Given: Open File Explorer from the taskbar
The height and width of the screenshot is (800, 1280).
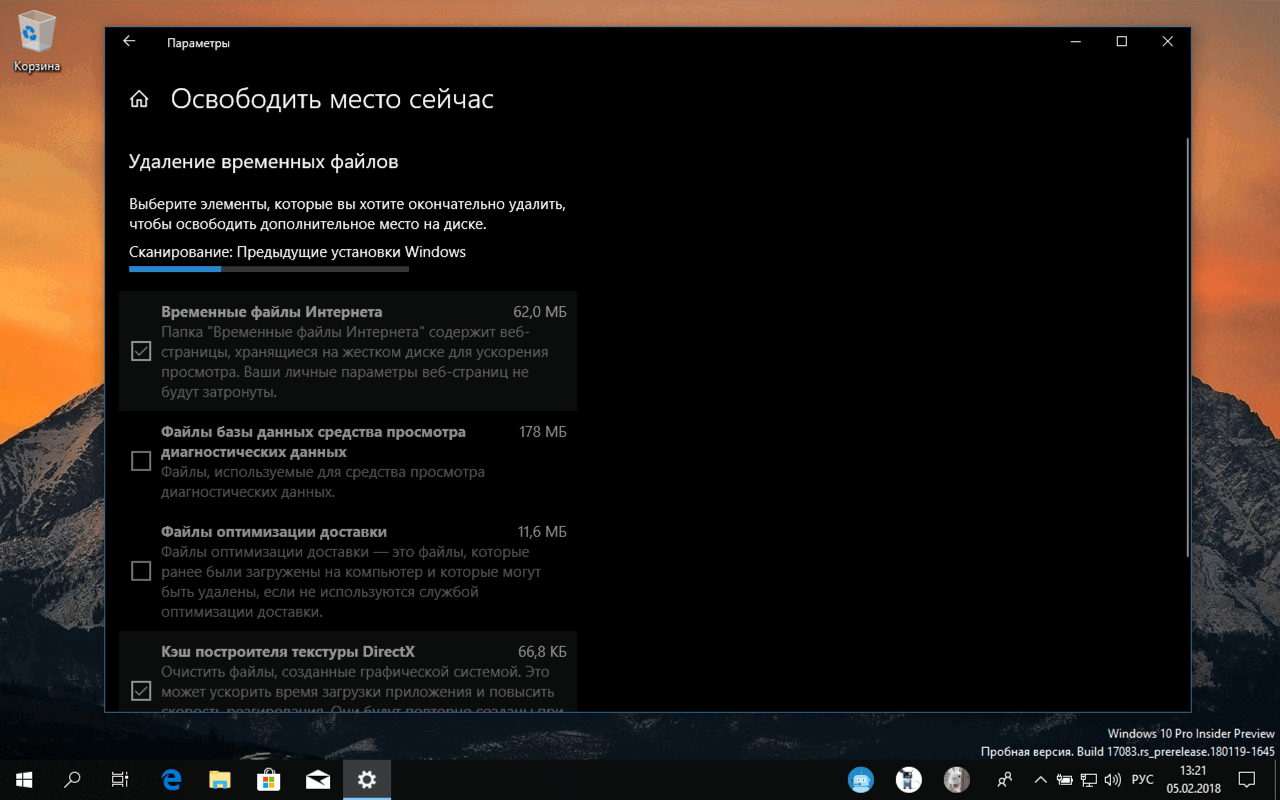Looking at the screenshot, I should click(x=220, y=779).
